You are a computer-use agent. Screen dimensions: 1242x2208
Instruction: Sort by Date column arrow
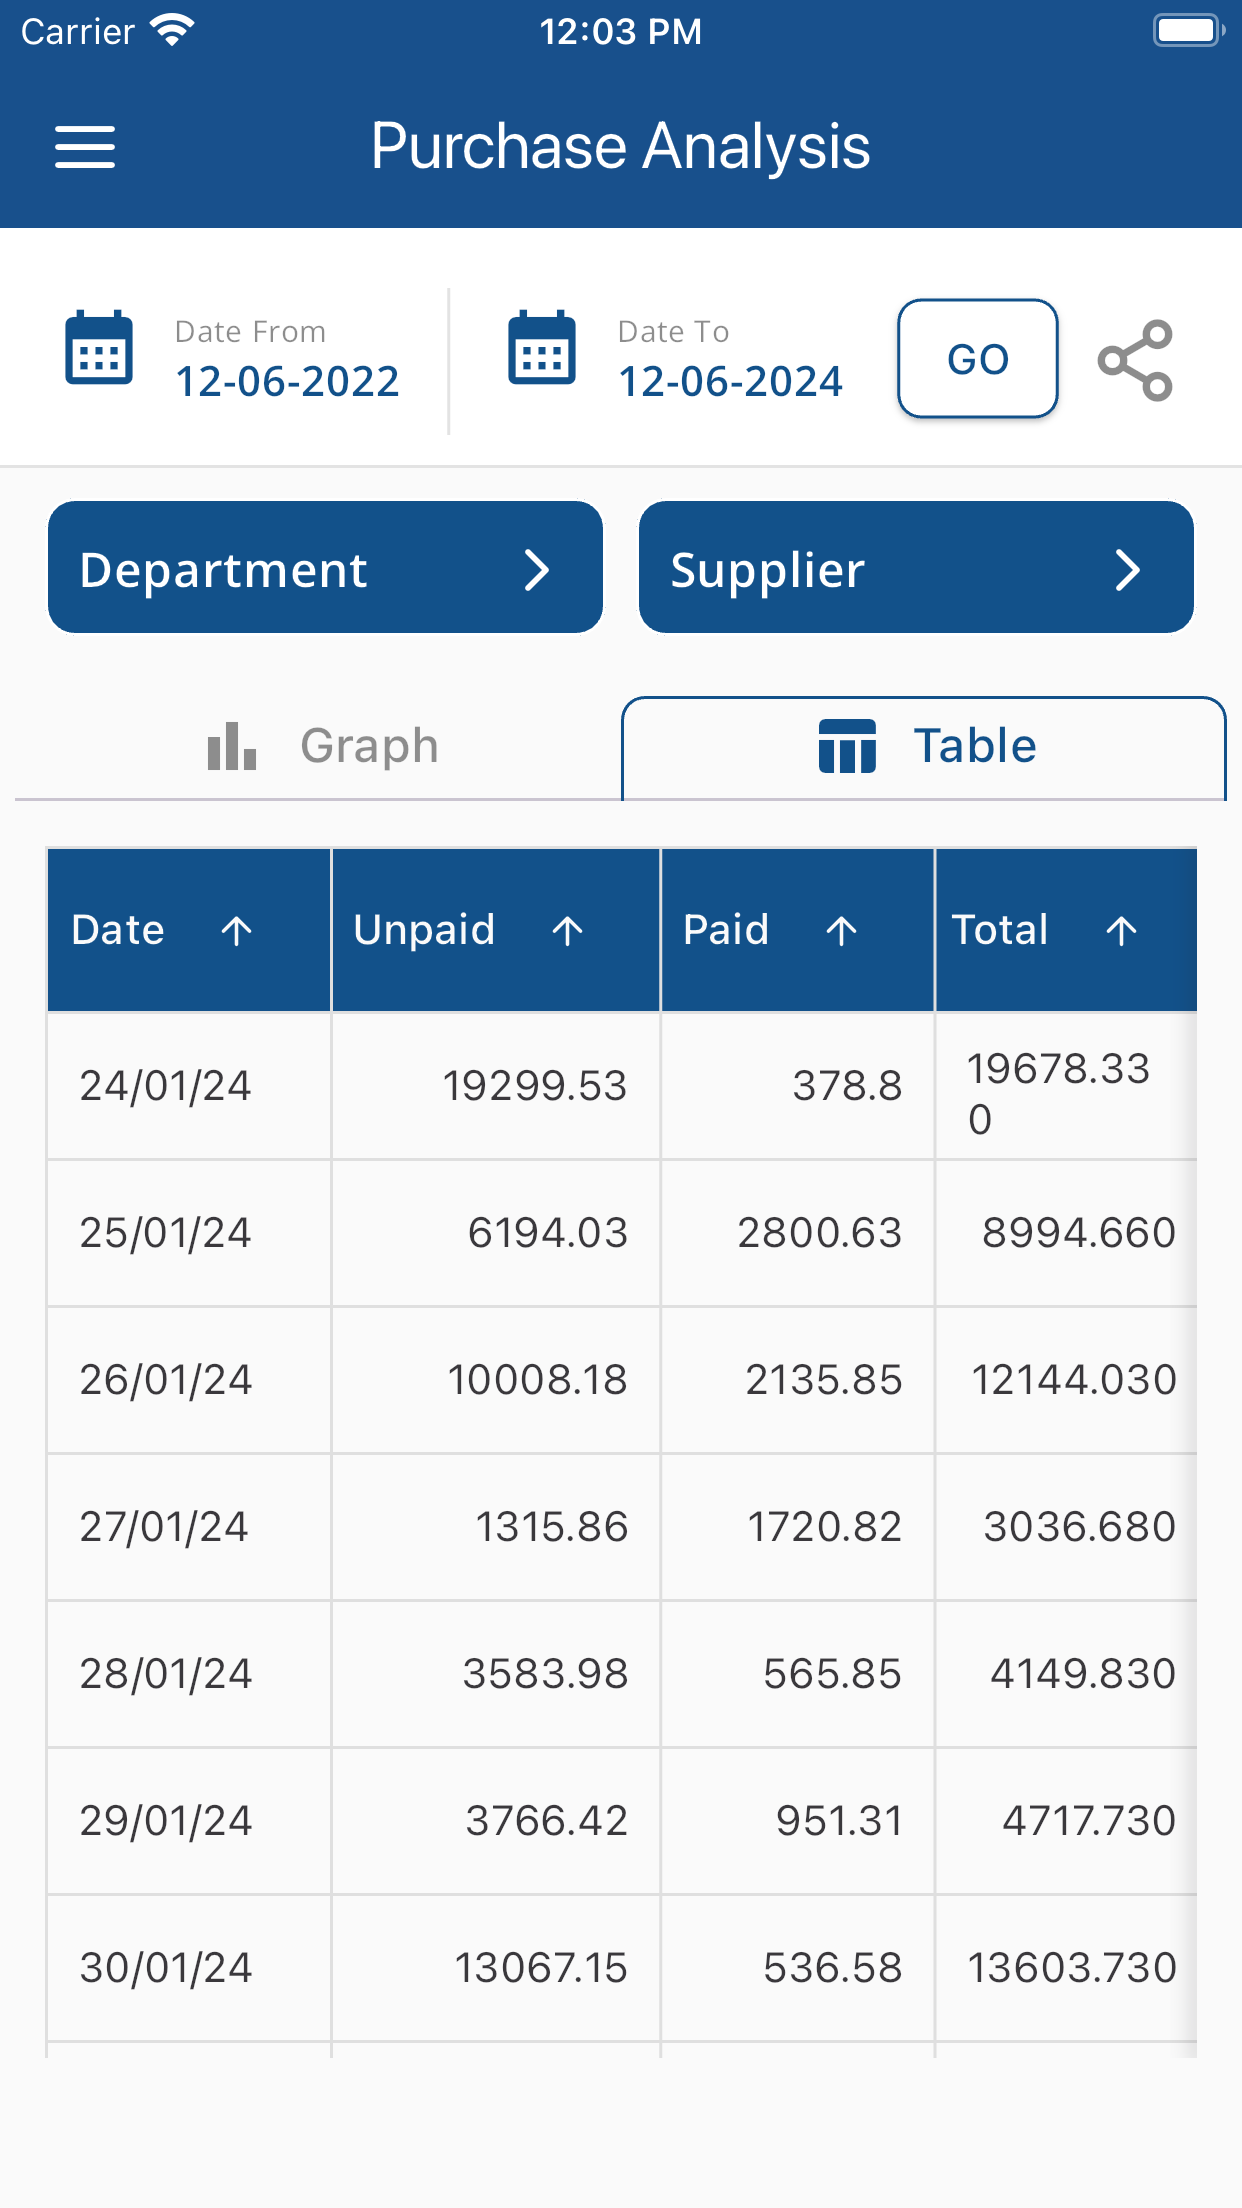(x=237, y=931)
